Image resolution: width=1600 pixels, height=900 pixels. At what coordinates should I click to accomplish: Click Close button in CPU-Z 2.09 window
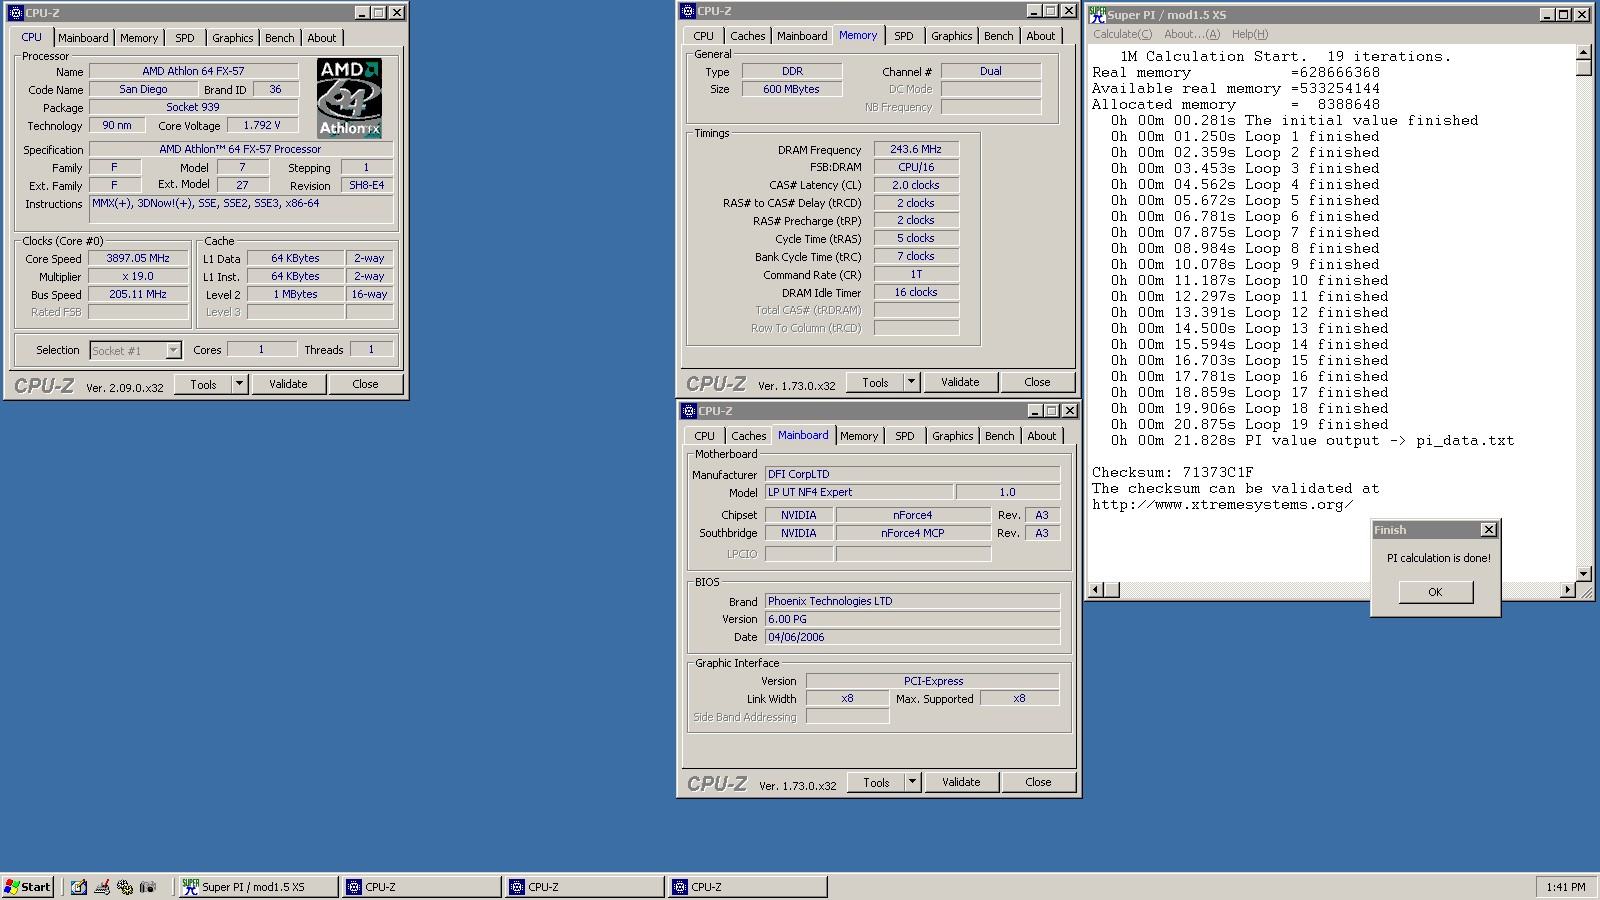coord(365,384)
